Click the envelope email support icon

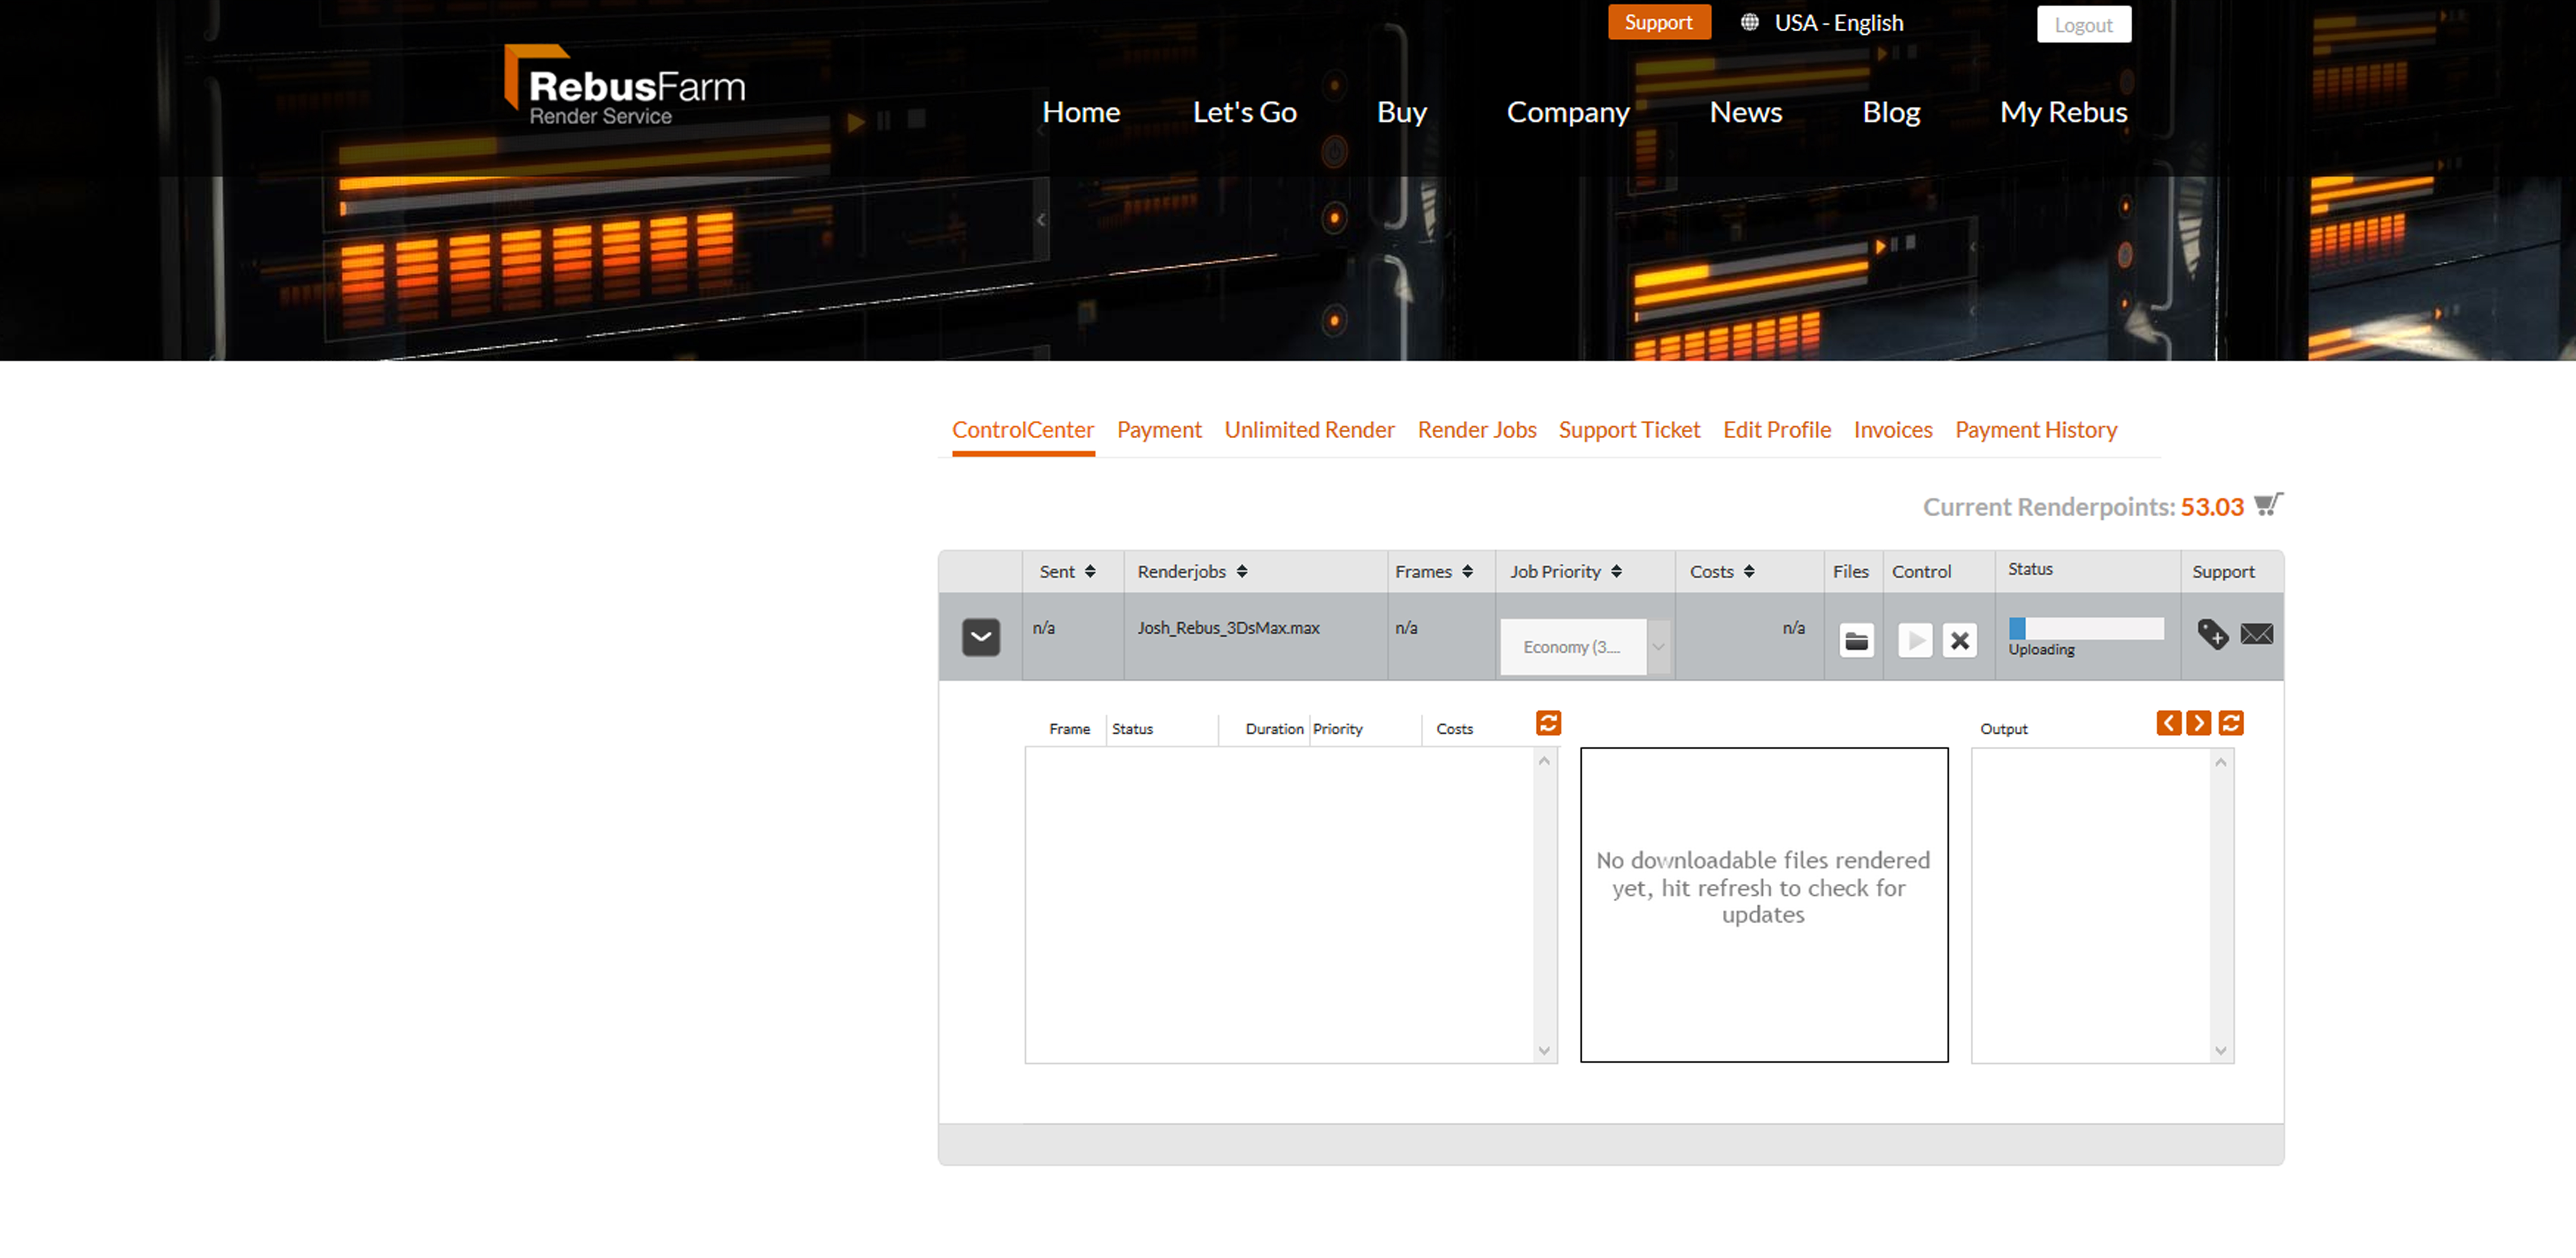[x=2257, y=634]
